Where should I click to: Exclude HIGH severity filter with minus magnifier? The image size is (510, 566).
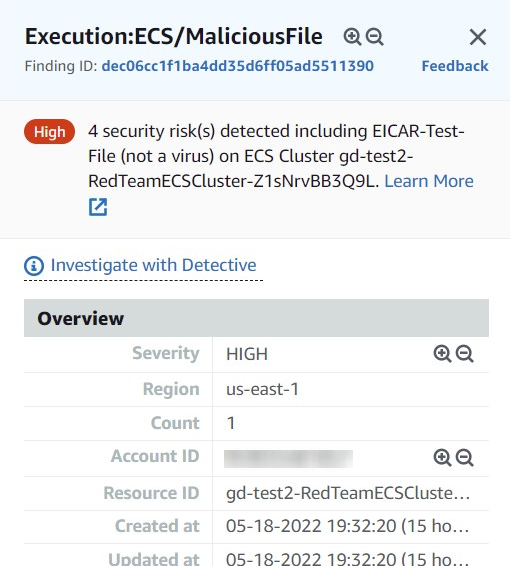coord(465,354)
